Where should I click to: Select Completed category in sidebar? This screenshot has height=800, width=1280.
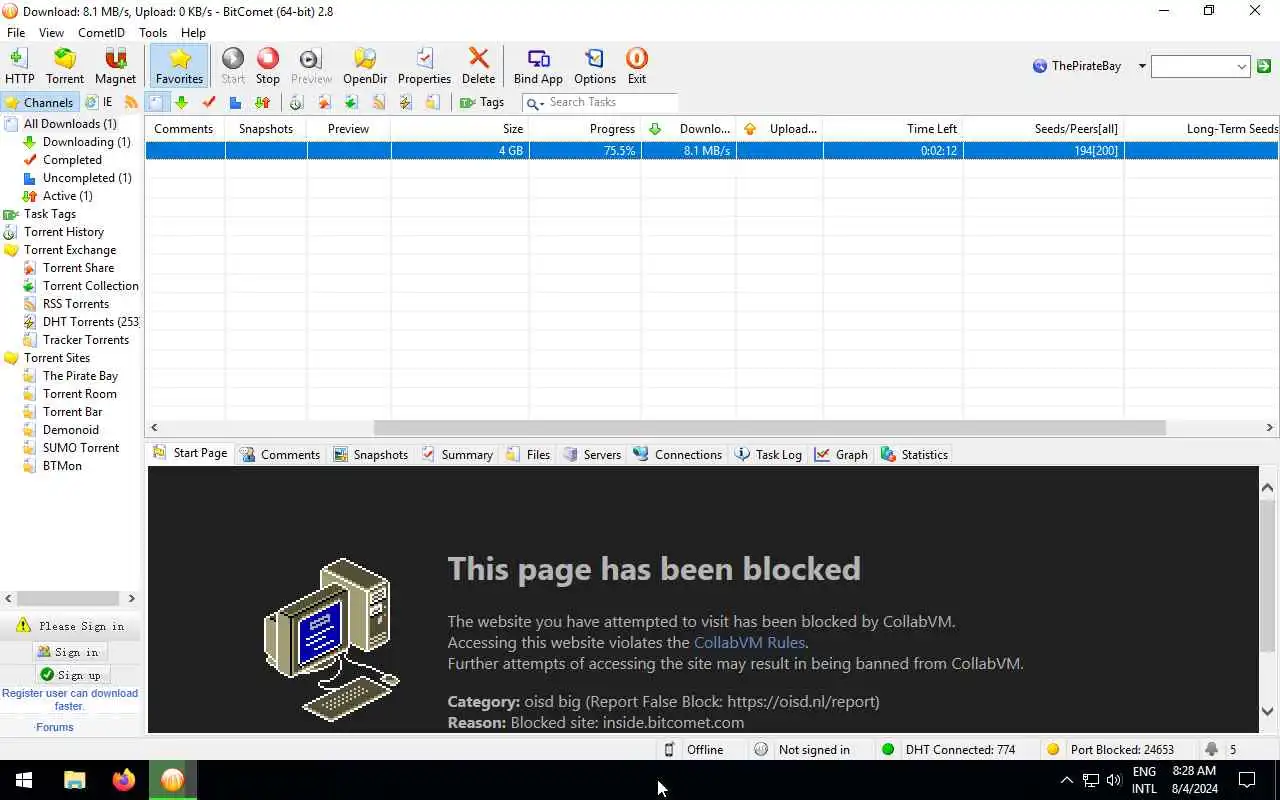(x=72, y=160)
